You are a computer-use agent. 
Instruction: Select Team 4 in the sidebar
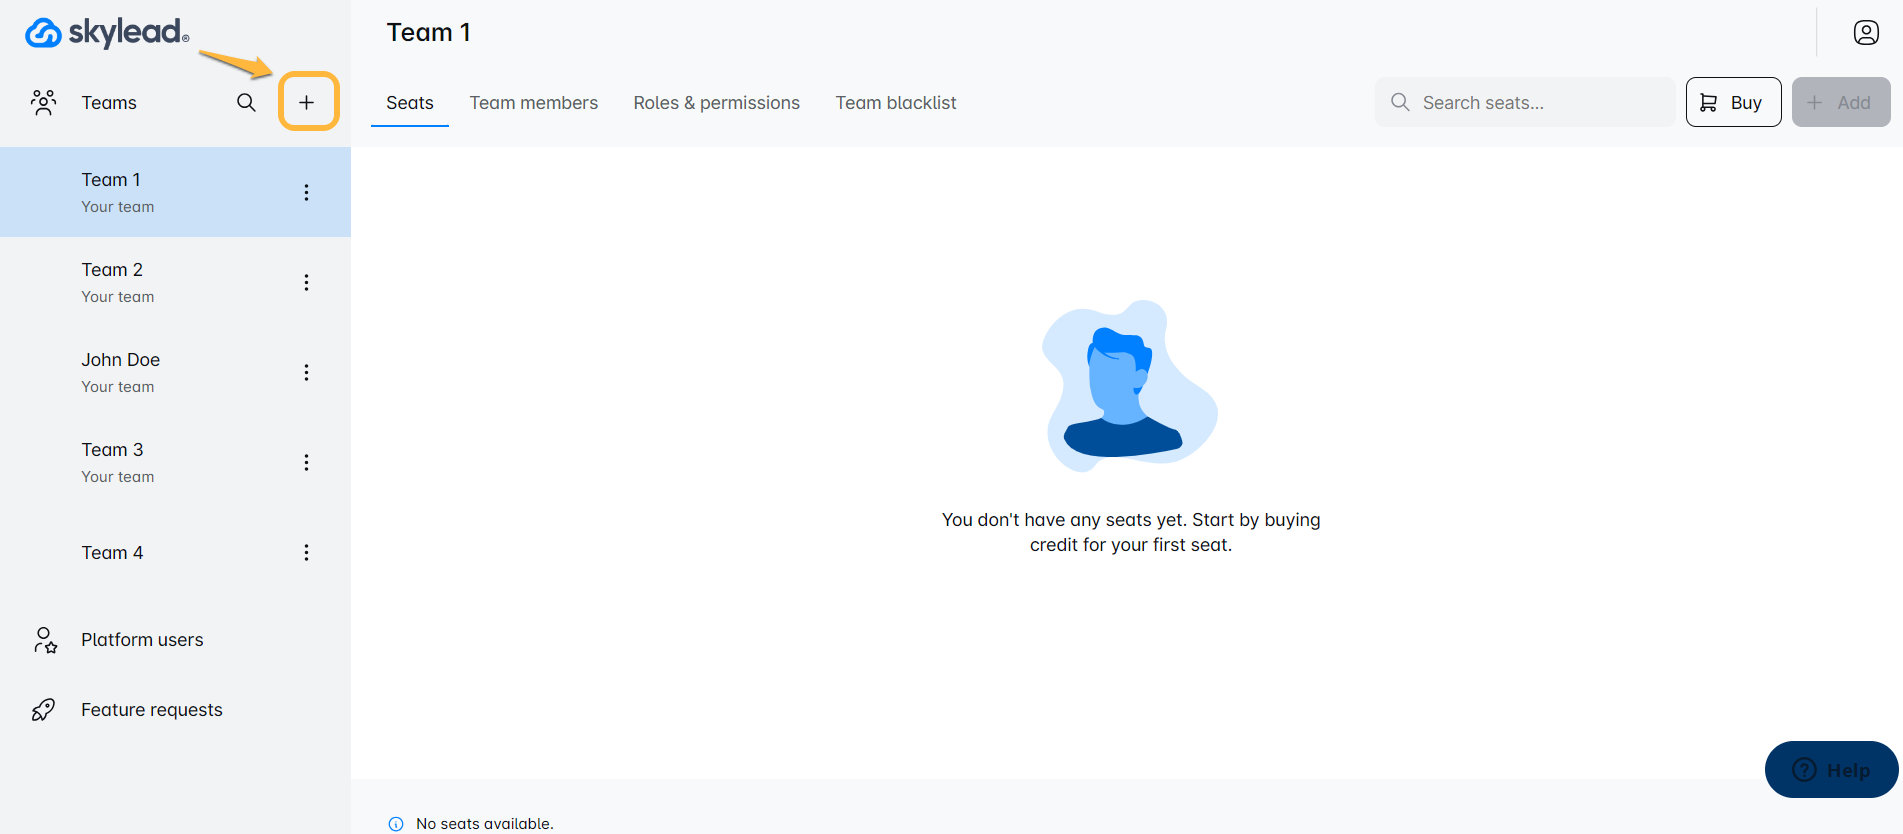click(x=112, y=553)
